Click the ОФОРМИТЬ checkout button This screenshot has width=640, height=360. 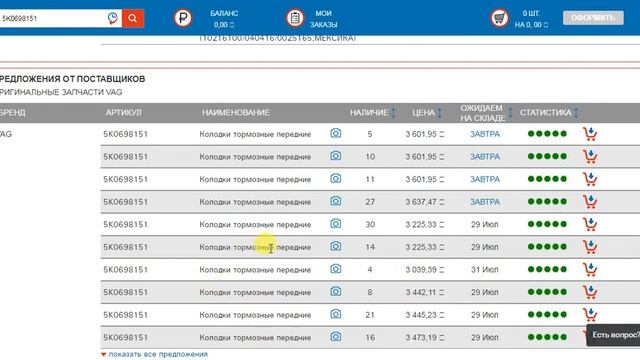tap(593, 18)
